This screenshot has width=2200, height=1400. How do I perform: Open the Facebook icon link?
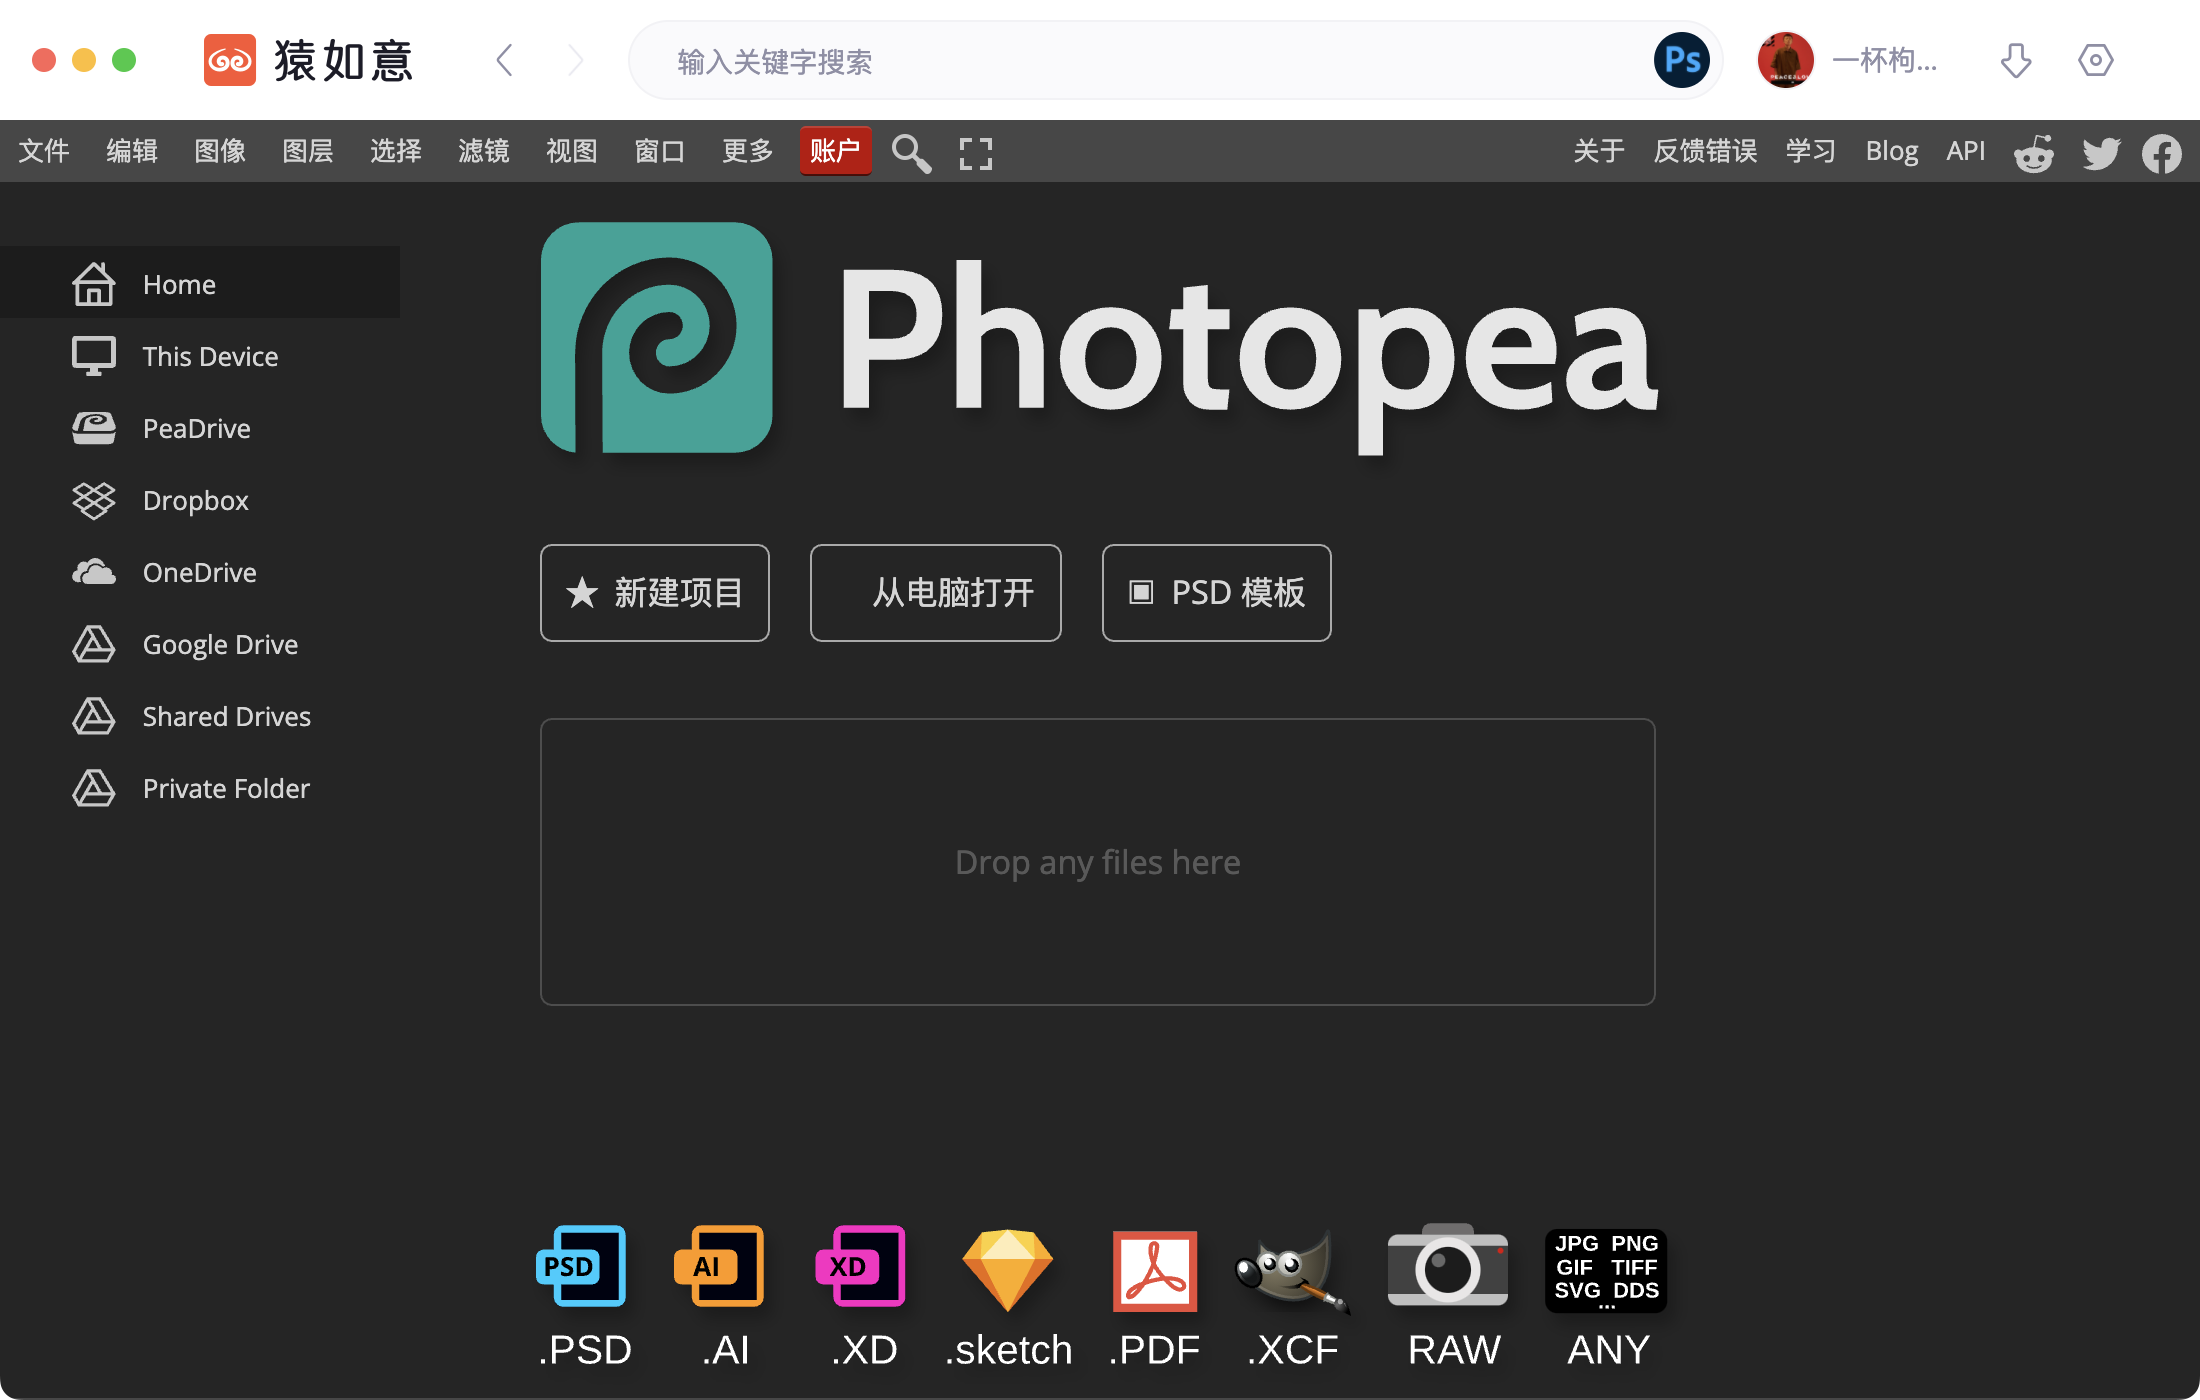[x=2162, y=153]
